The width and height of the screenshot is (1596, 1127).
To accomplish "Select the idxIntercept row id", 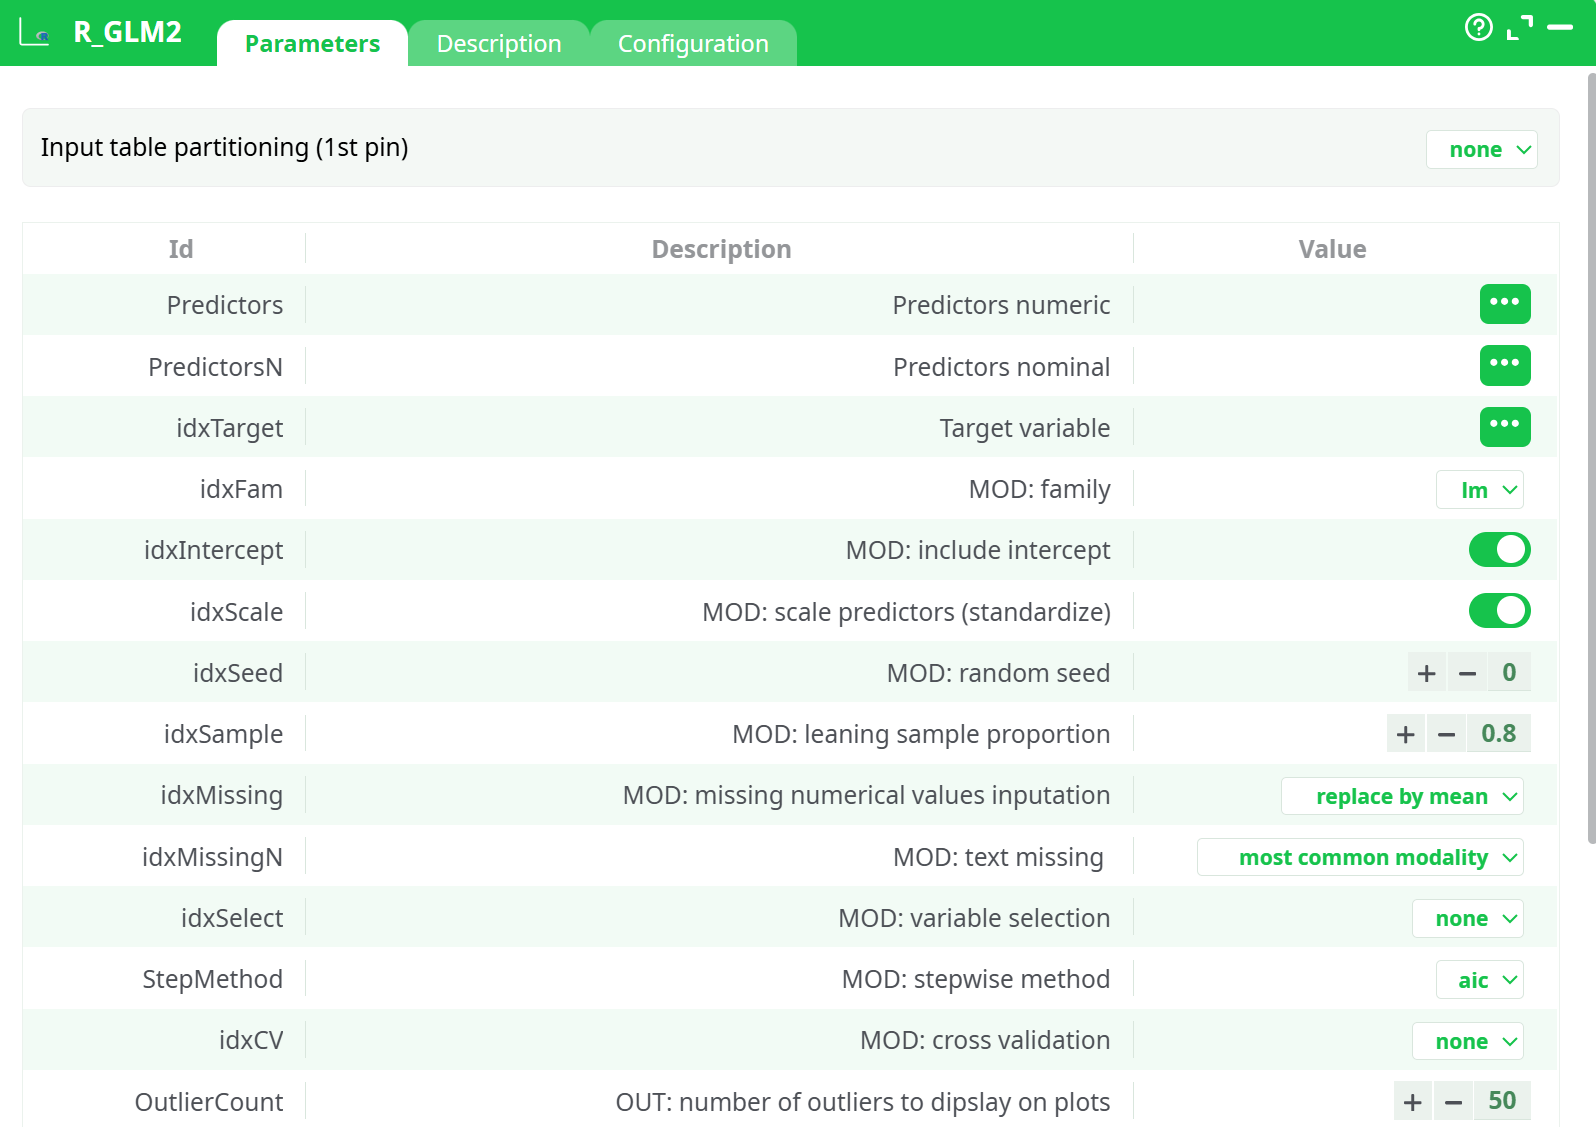I will pos(213,550).
